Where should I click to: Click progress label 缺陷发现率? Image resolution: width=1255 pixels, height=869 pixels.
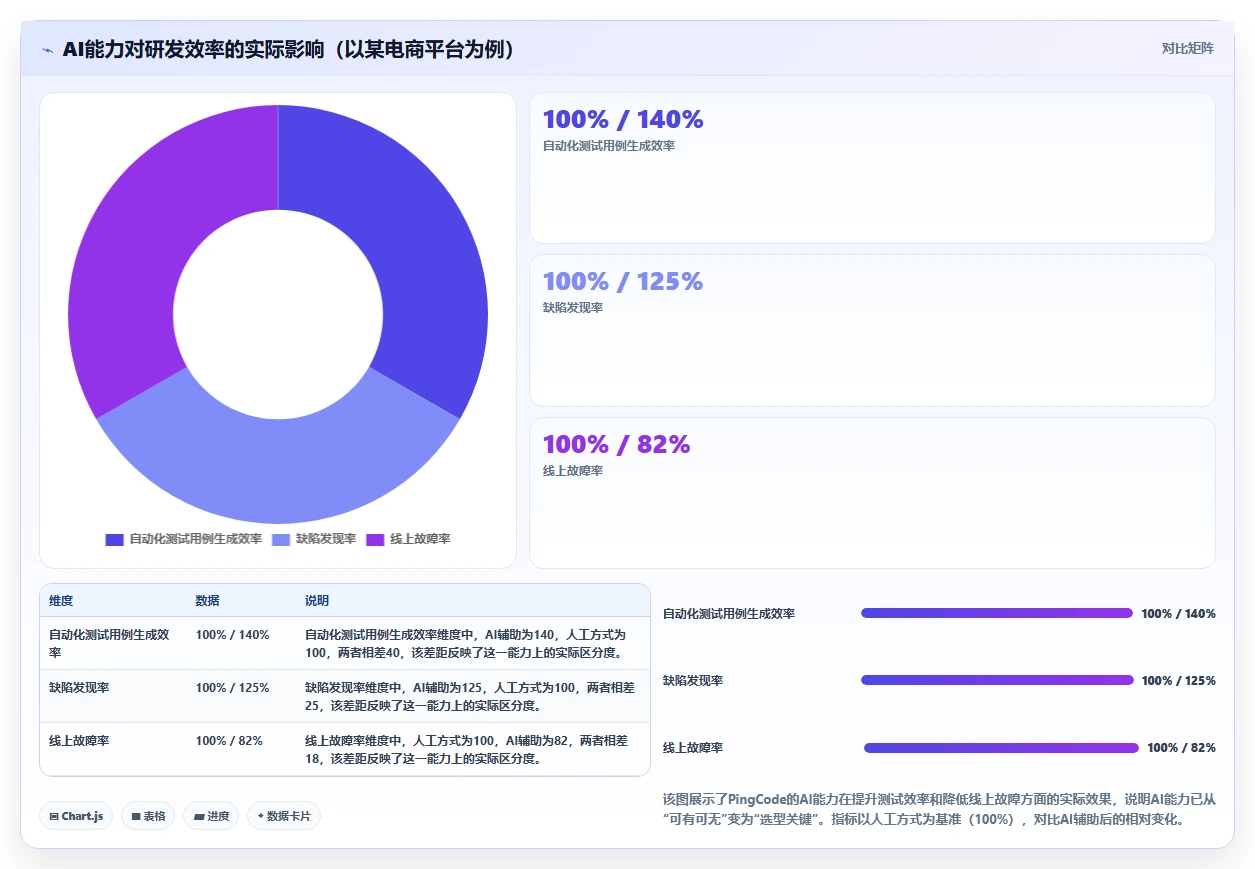pos(693,681)
